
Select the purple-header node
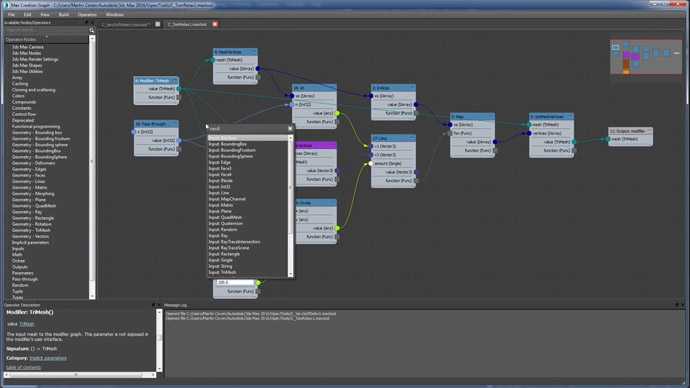316,145
